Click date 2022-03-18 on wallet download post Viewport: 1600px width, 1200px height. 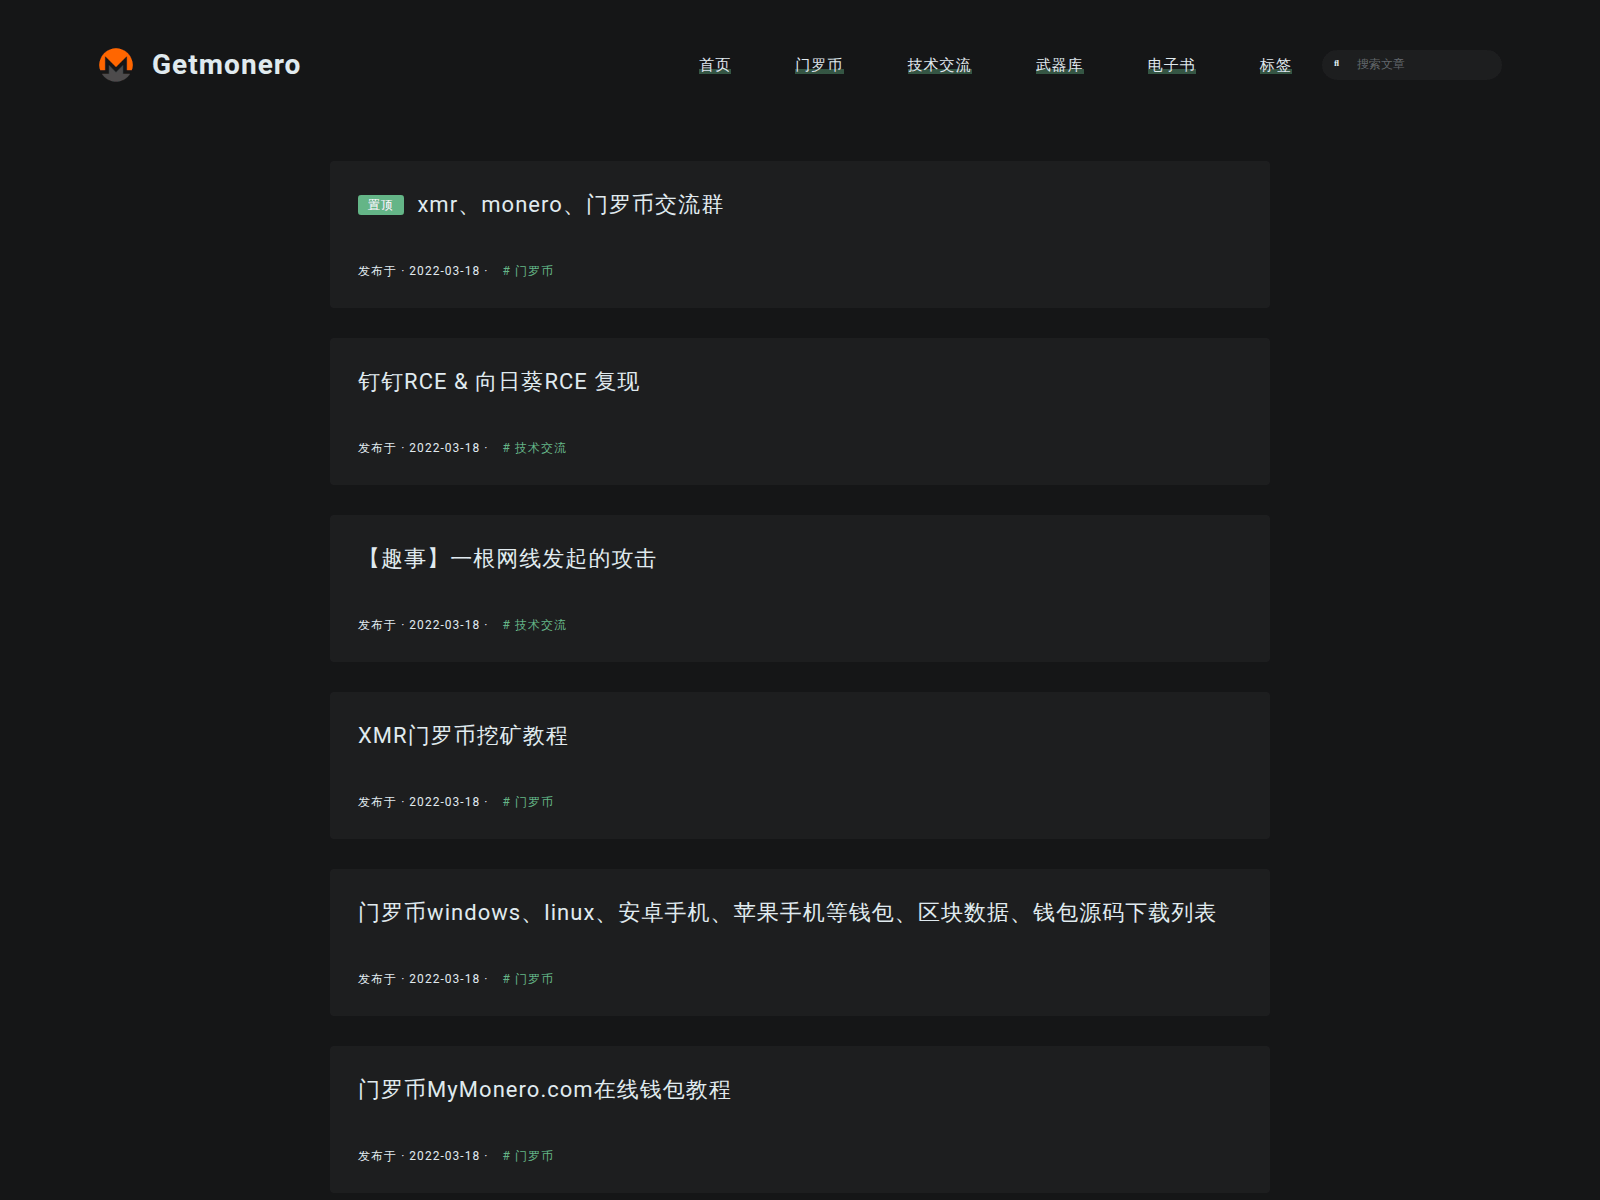444,979
